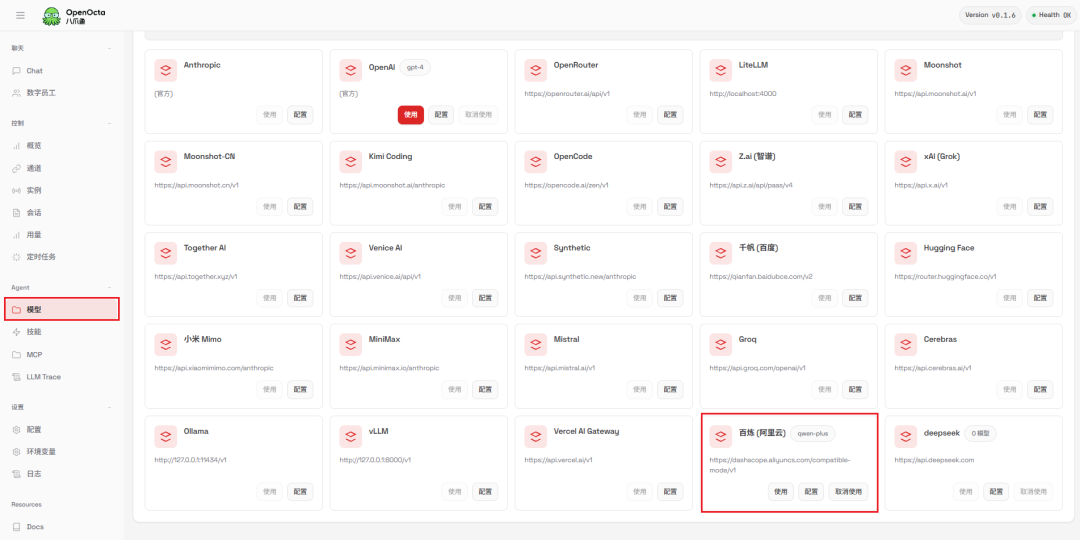
Task: Open 配置 for the Moonshot provider
Action: 1040,115
